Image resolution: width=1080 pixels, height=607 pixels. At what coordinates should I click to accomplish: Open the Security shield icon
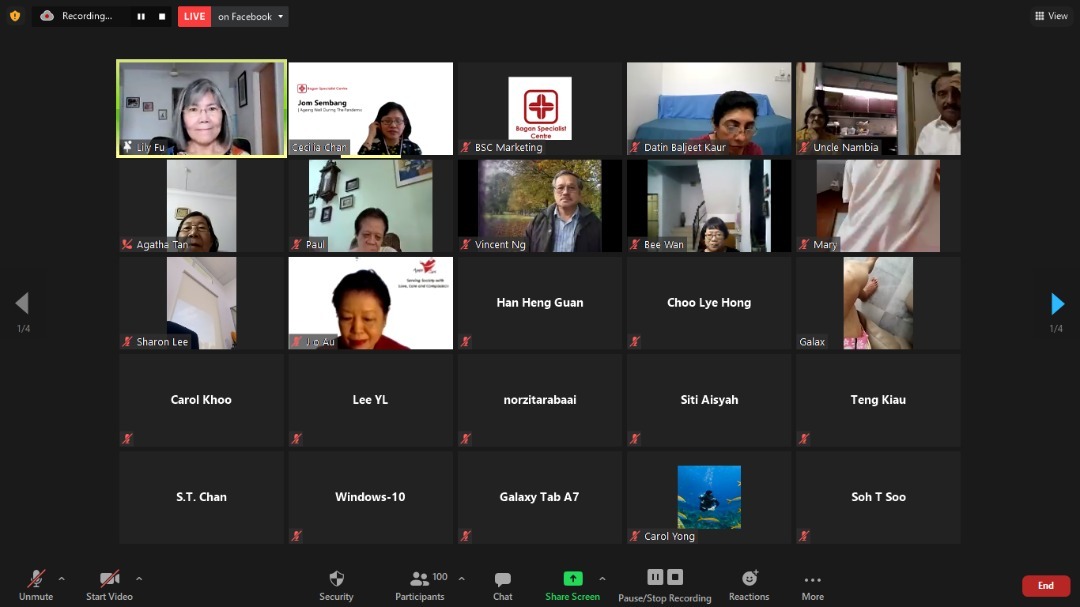(x=336, y=580)
